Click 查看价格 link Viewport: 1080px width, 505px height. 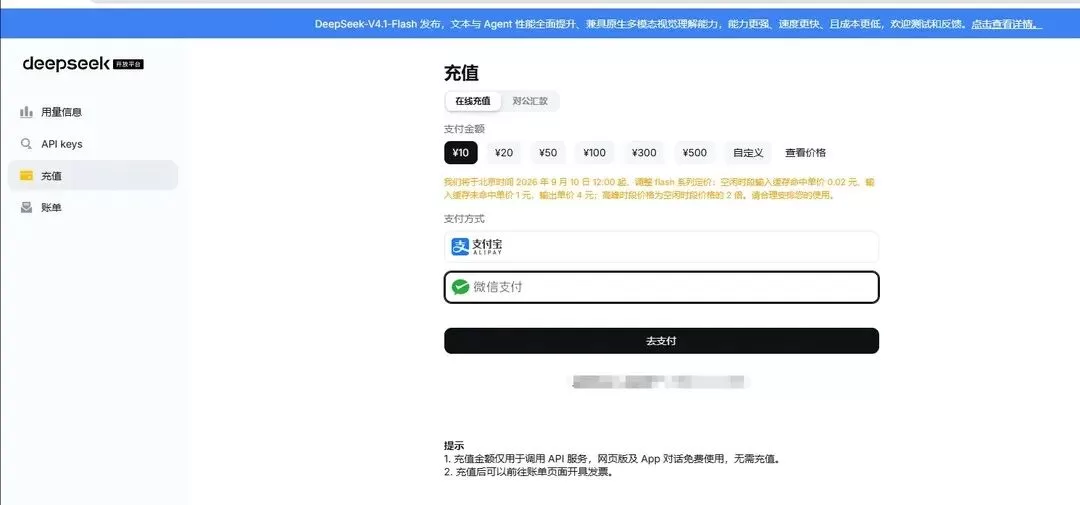805,153
